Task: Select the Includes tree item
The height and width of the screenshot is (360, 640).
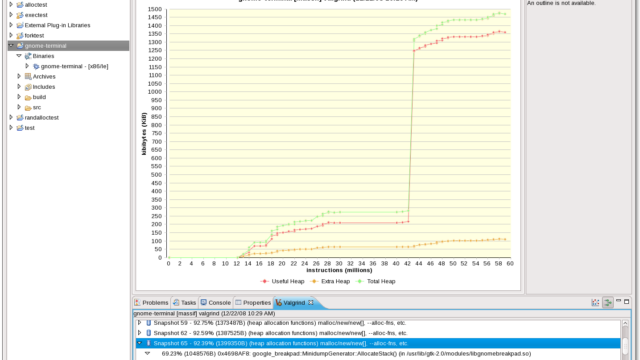Action: [44, 87]
